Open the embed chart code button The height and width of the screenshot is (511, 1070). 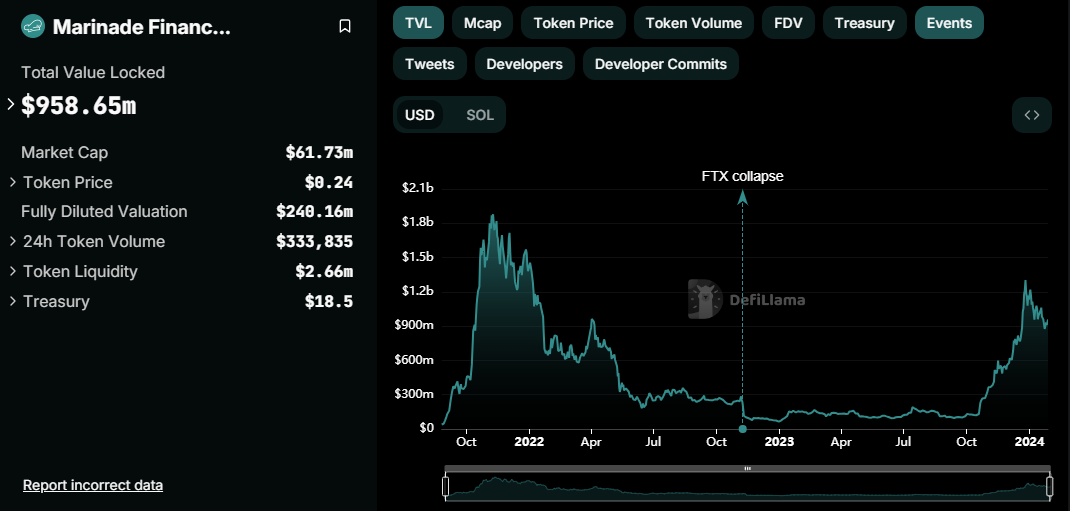pos(1032,115)
